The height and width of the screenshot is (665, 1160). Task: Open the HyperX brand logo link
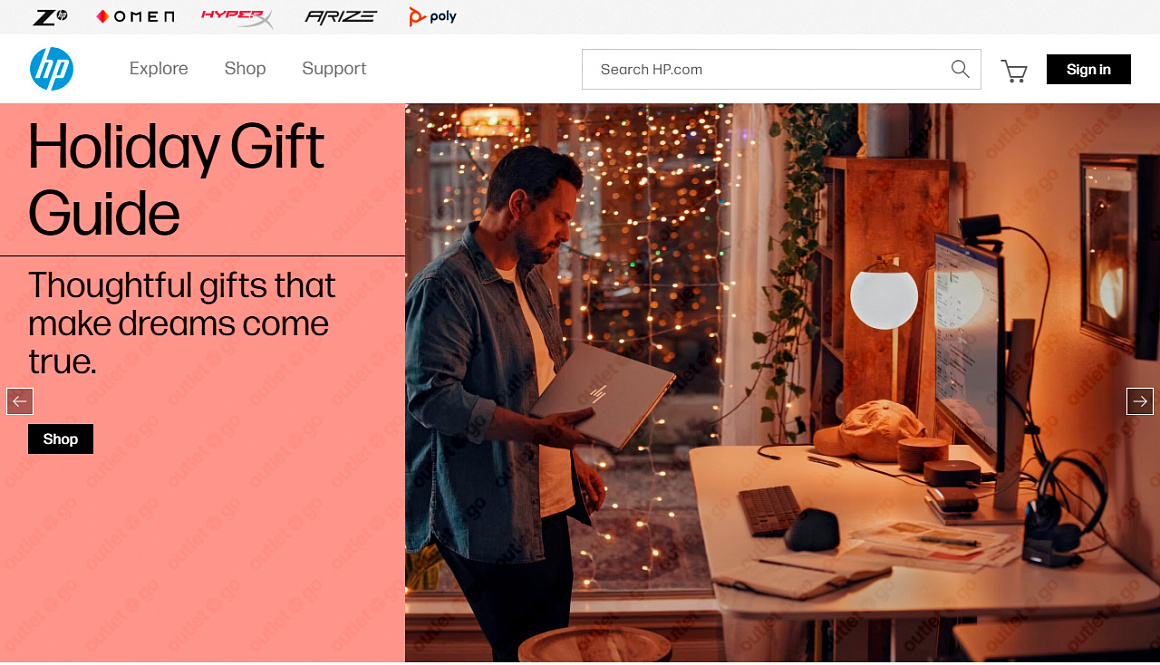click(237, 17)
